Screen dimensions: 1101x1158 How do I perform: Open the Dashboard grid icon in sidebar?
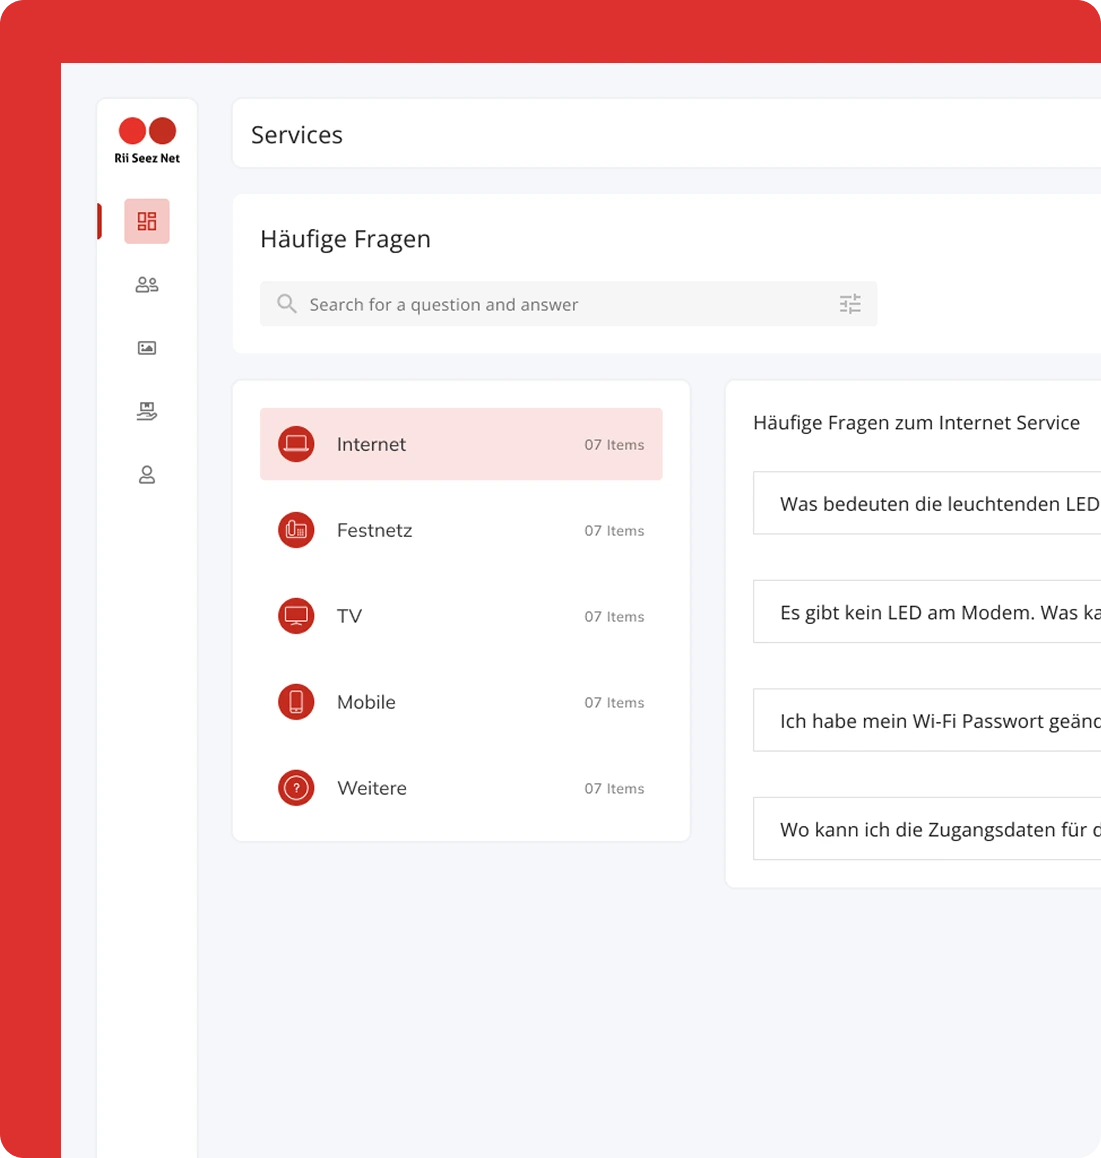[x=146, y=221]
